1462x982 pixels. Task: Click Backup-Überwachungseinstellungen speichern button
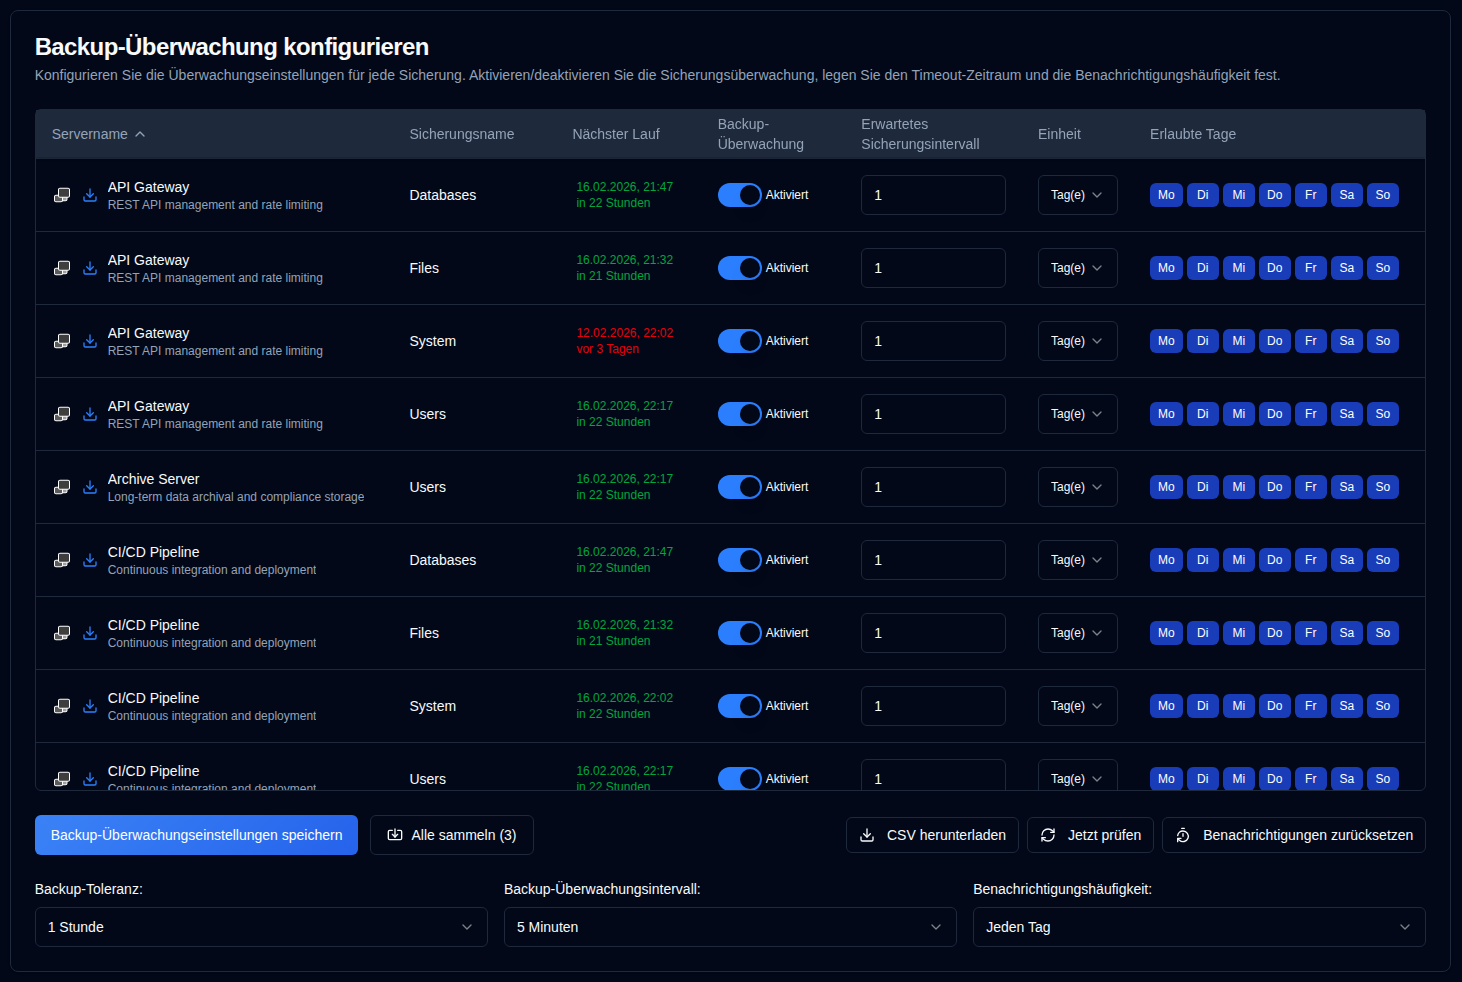click(196, 835)
